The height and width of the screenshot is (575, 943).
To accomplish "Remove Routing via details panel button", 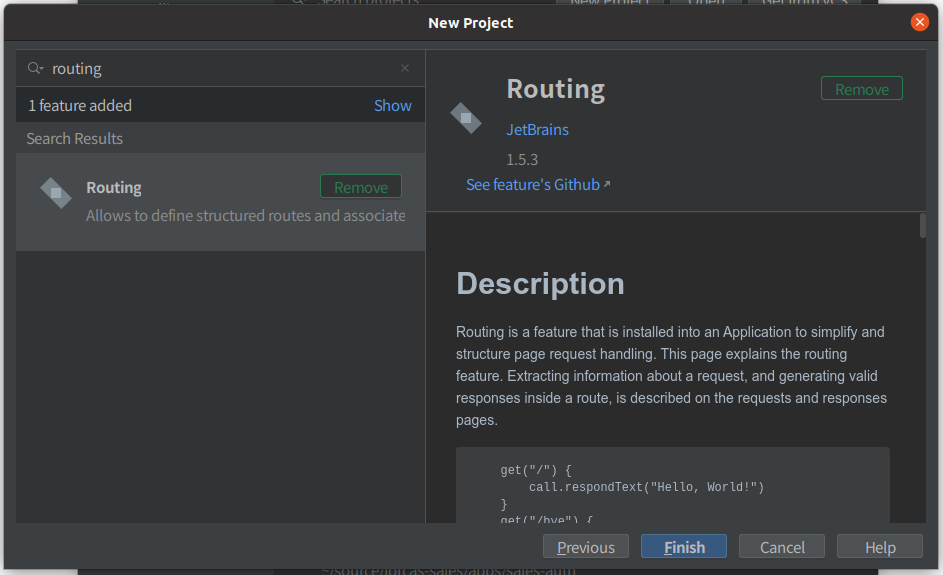I will click(x=862, y=88).
